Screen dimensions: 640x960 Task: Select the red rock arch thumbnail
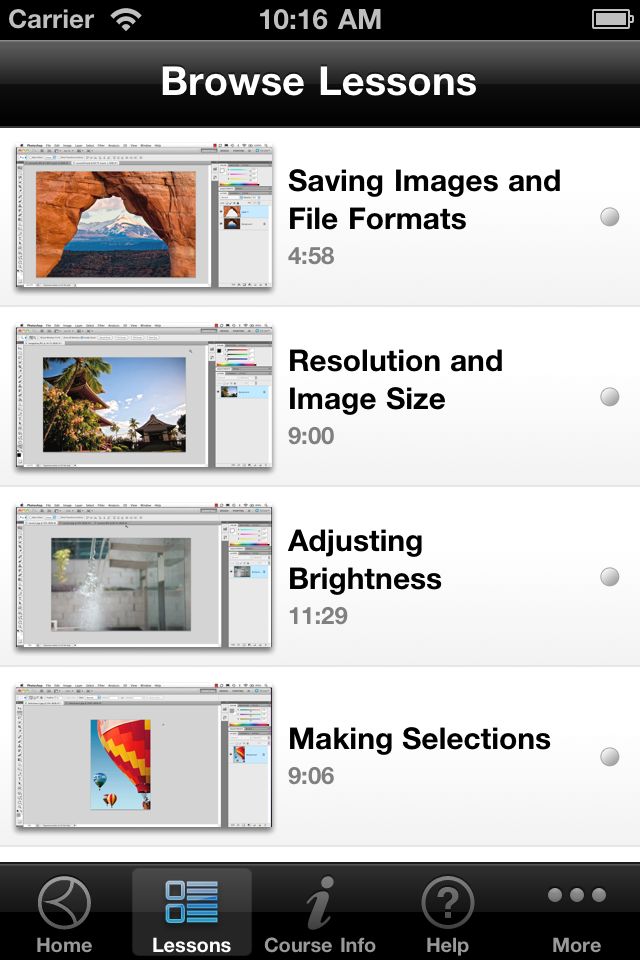pyautogui.click(x=144, y=216)
